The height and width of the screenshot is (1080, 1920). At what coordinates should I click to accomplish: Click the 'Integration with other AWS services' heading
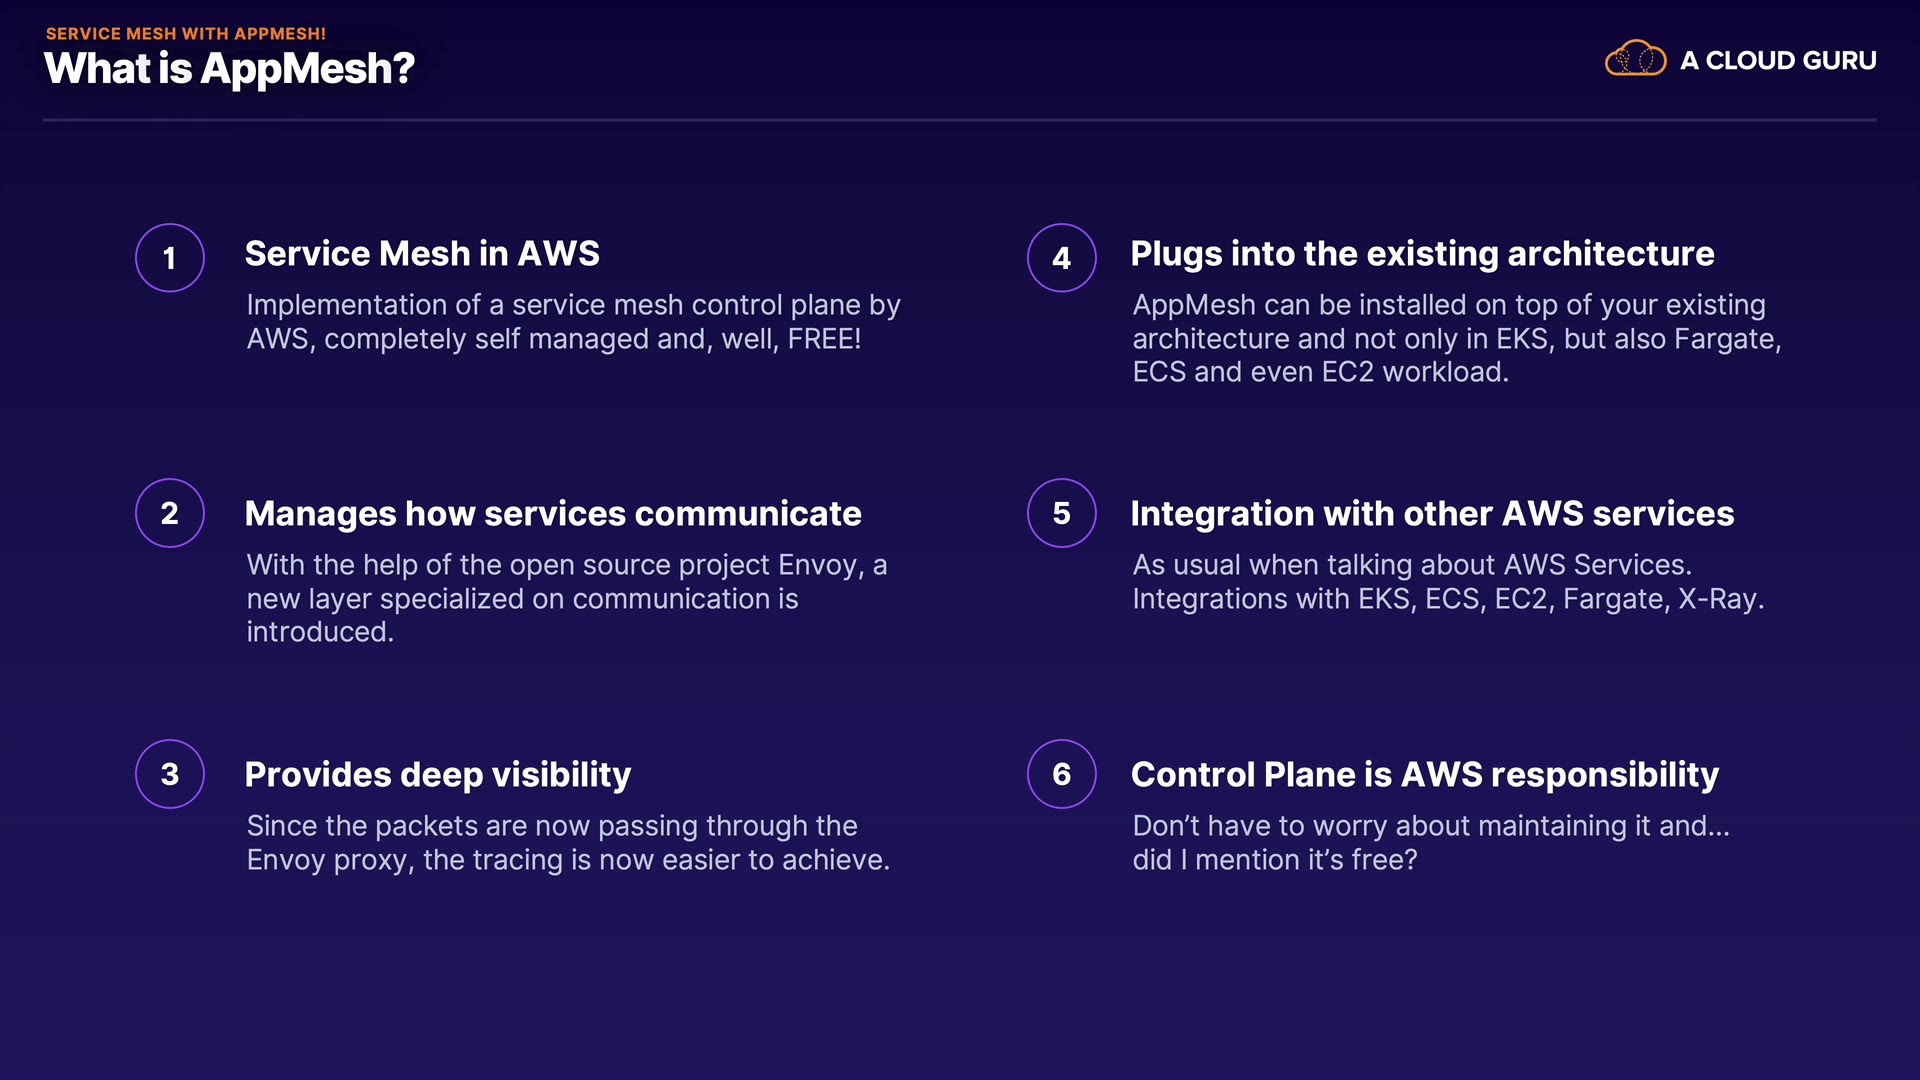pos(1432,514)
